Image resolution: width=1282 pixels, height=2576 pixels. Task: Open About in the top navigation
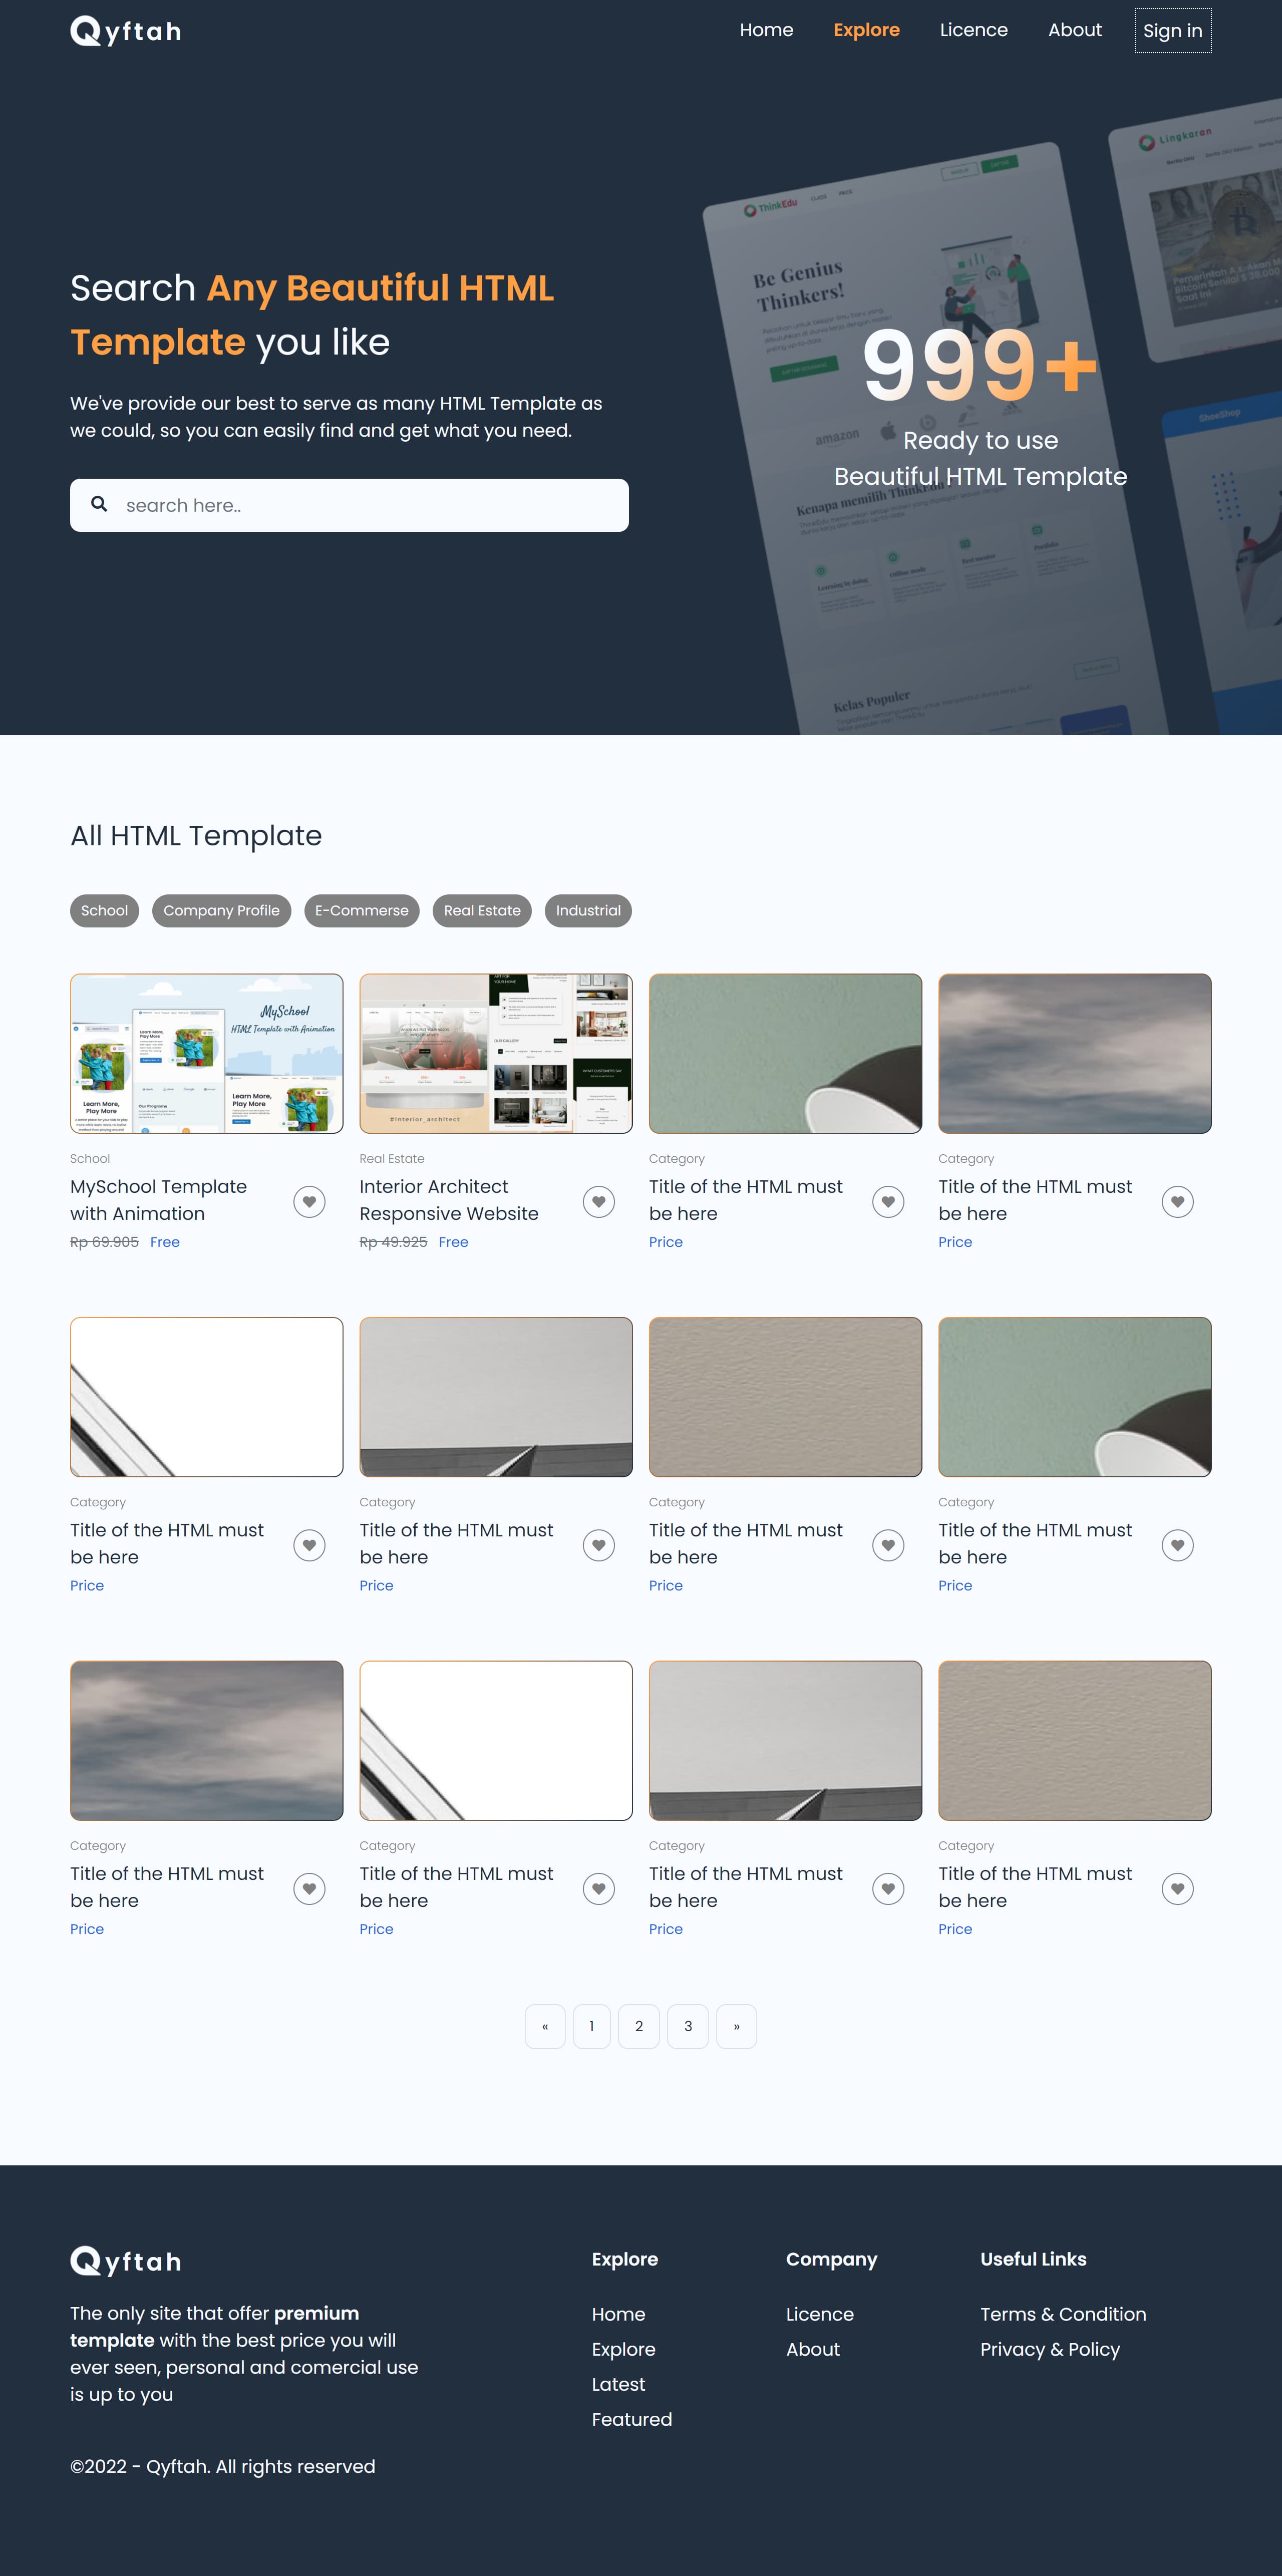[x=1074, y=30]
